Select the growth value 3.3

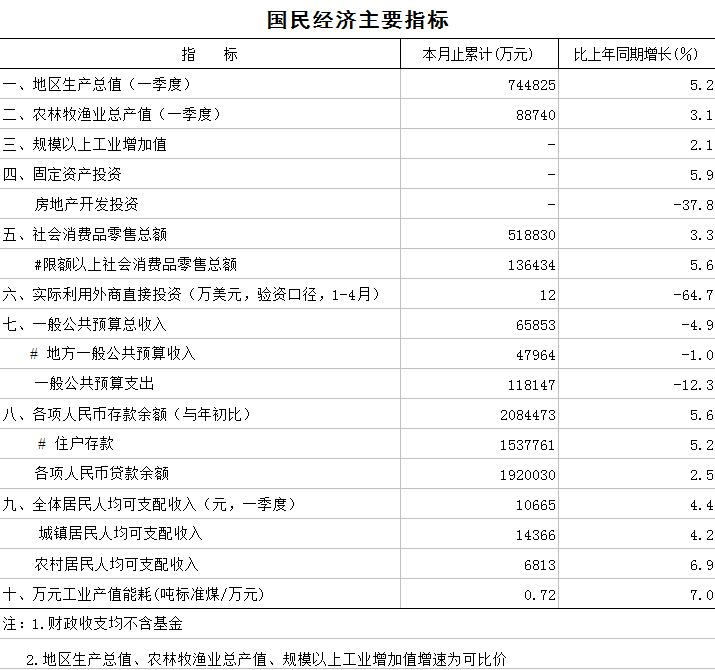[x=701, y=235]
